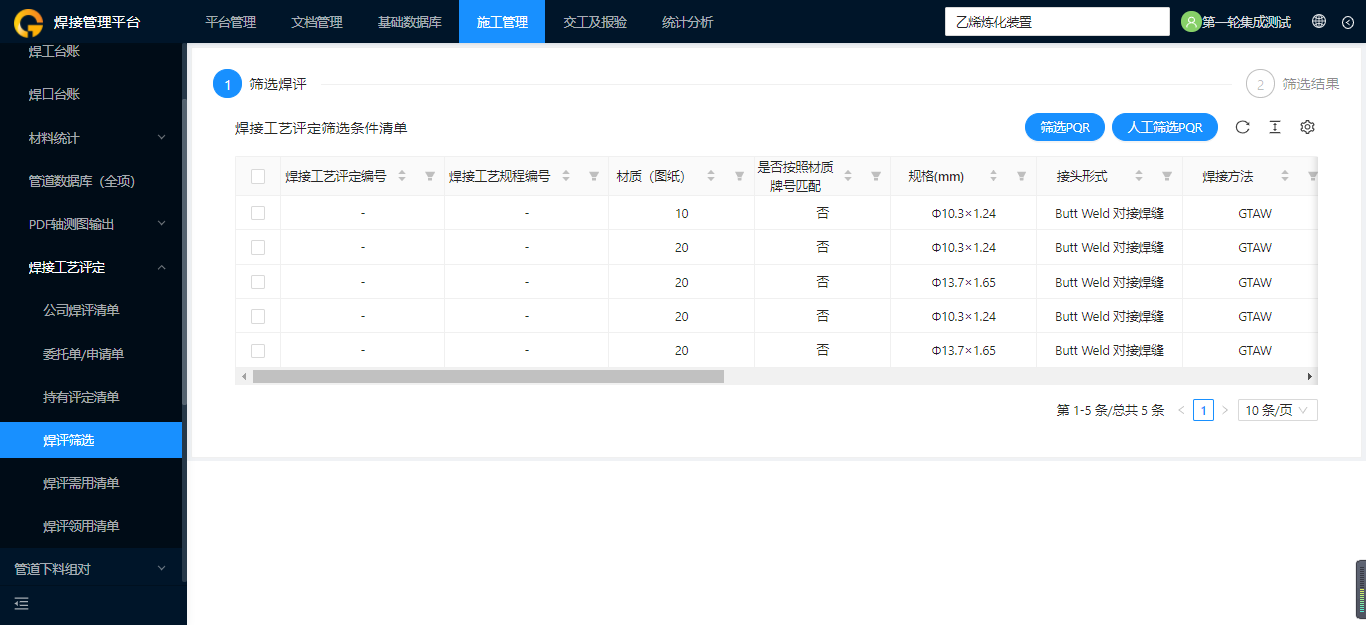Image resolution: width=1366 pixels, height=625 pixels.
Task: Collapse 焊接工艺评定 sidebar menu
Action: click(x=91, y=267)
